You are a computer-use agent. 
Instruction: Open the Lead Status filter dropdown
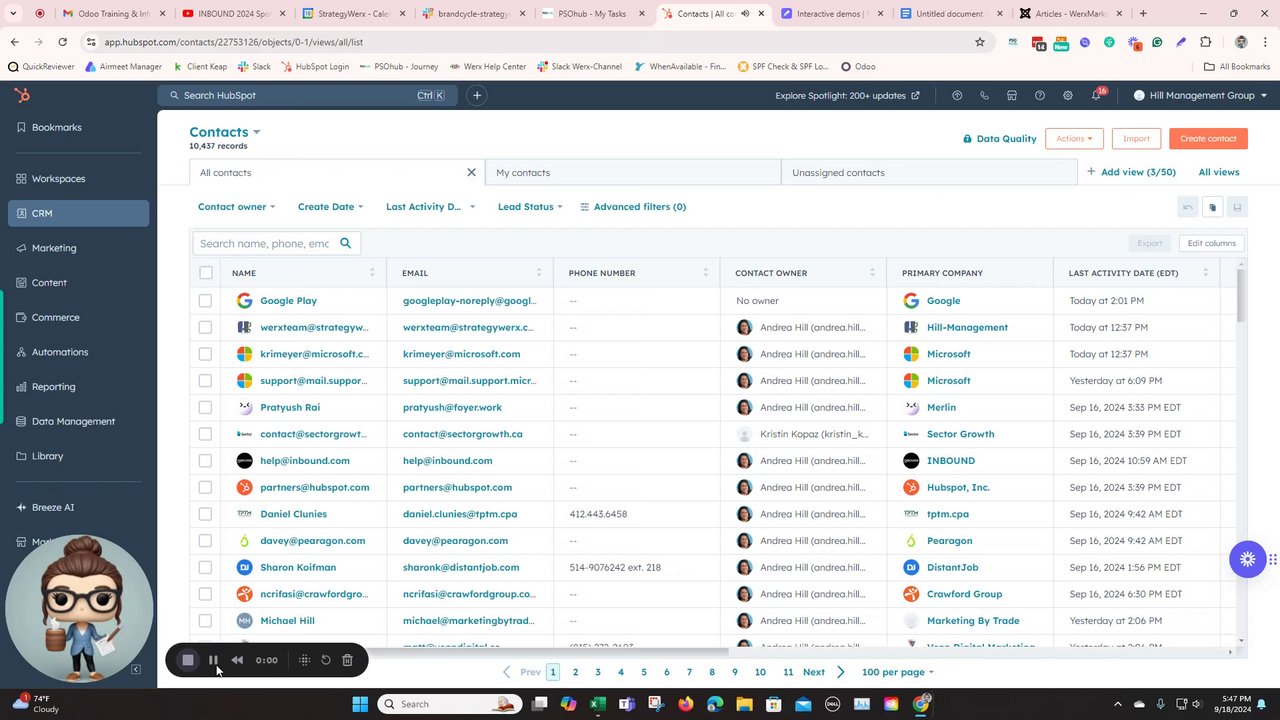[530, 207]
